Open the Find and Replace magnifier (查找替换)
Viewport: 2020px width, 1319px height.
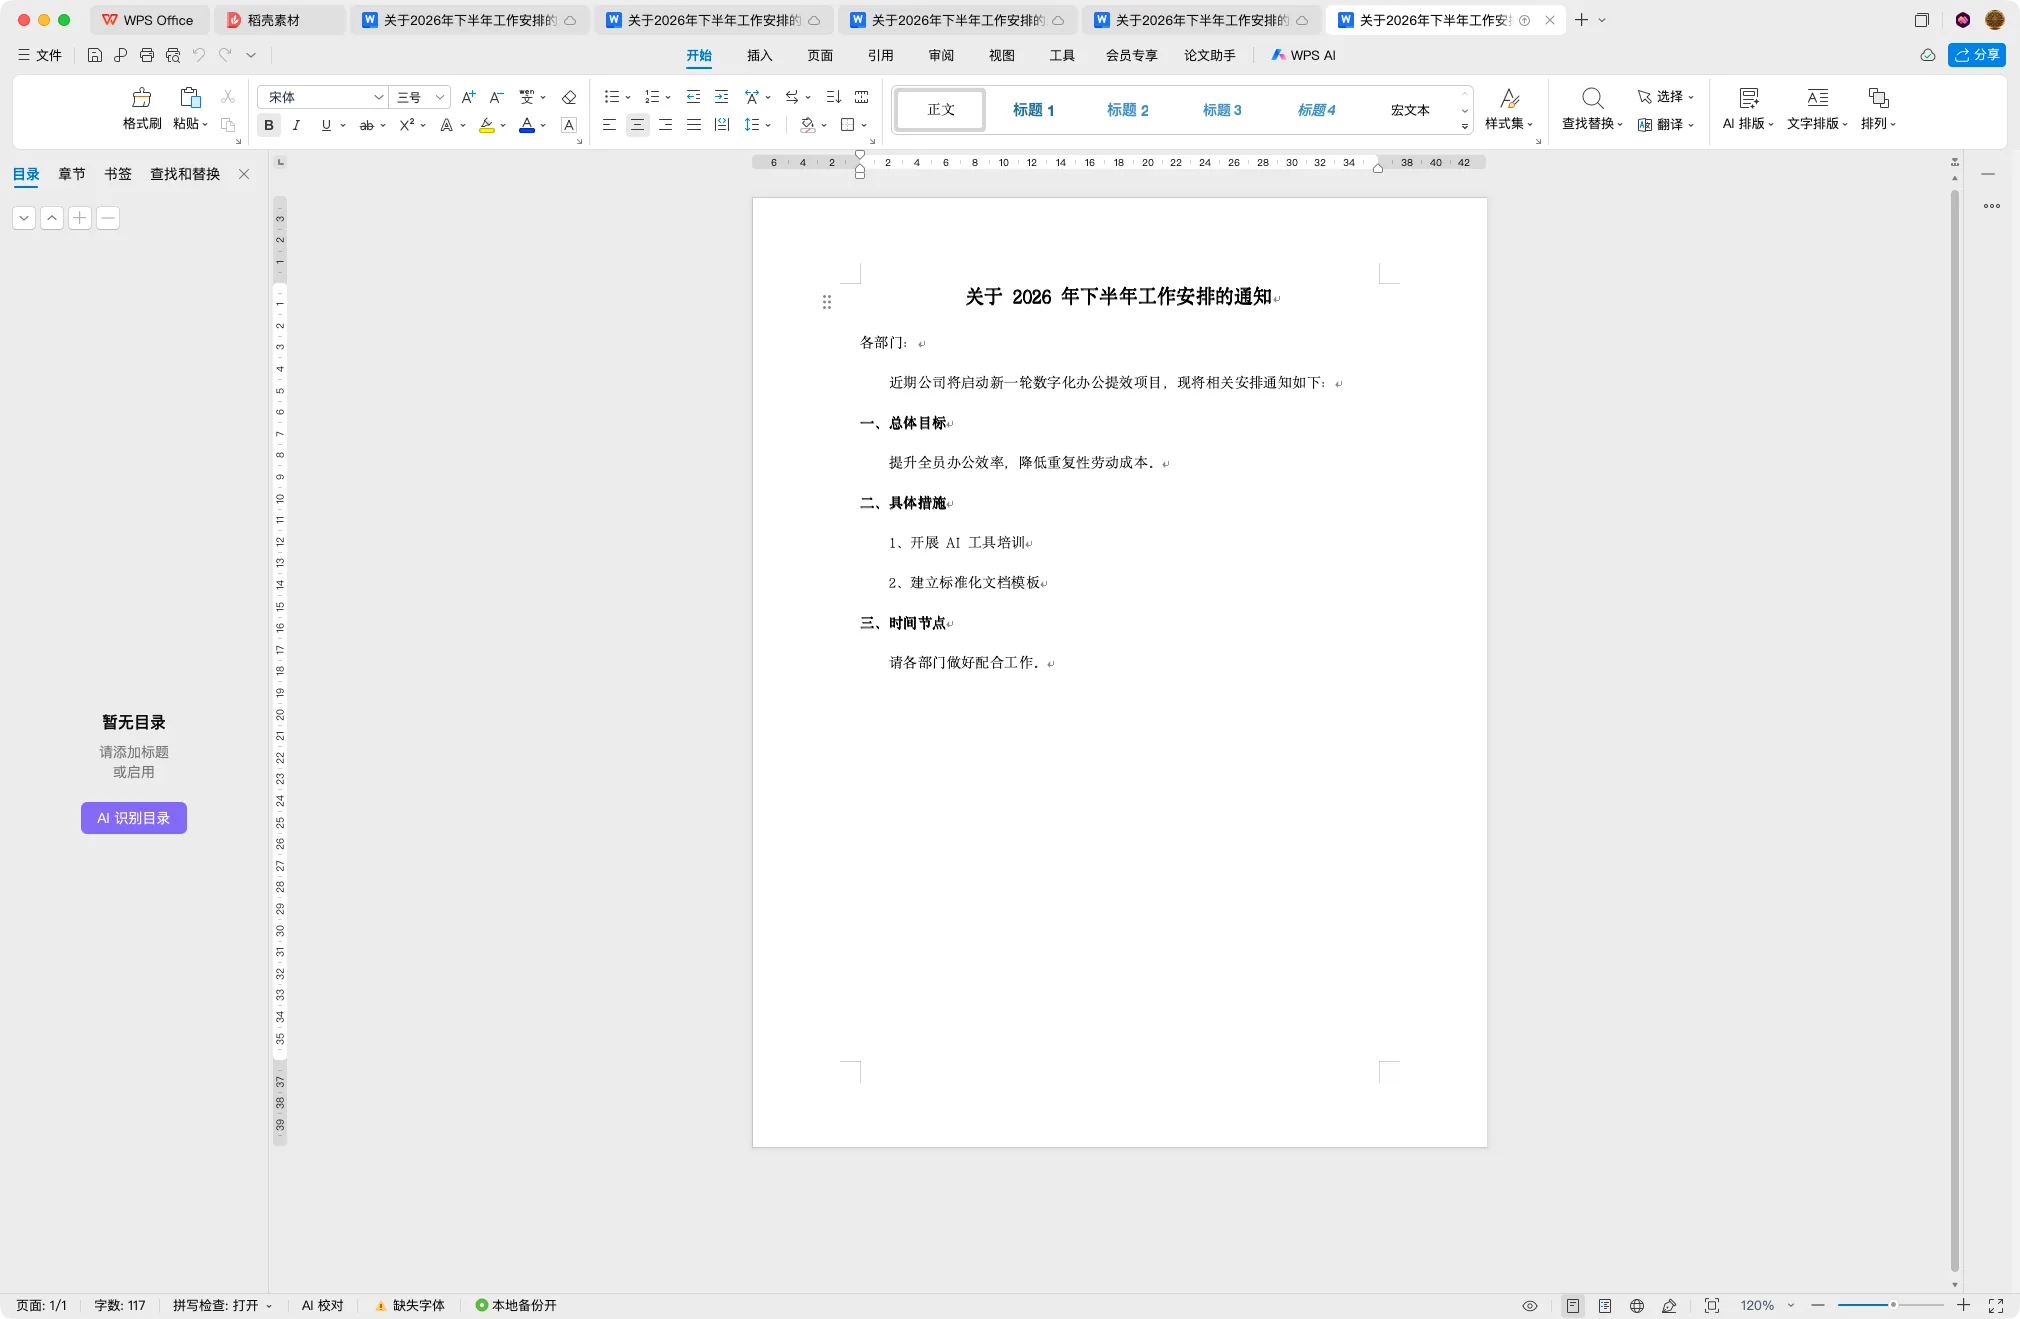pos(1592,98)
